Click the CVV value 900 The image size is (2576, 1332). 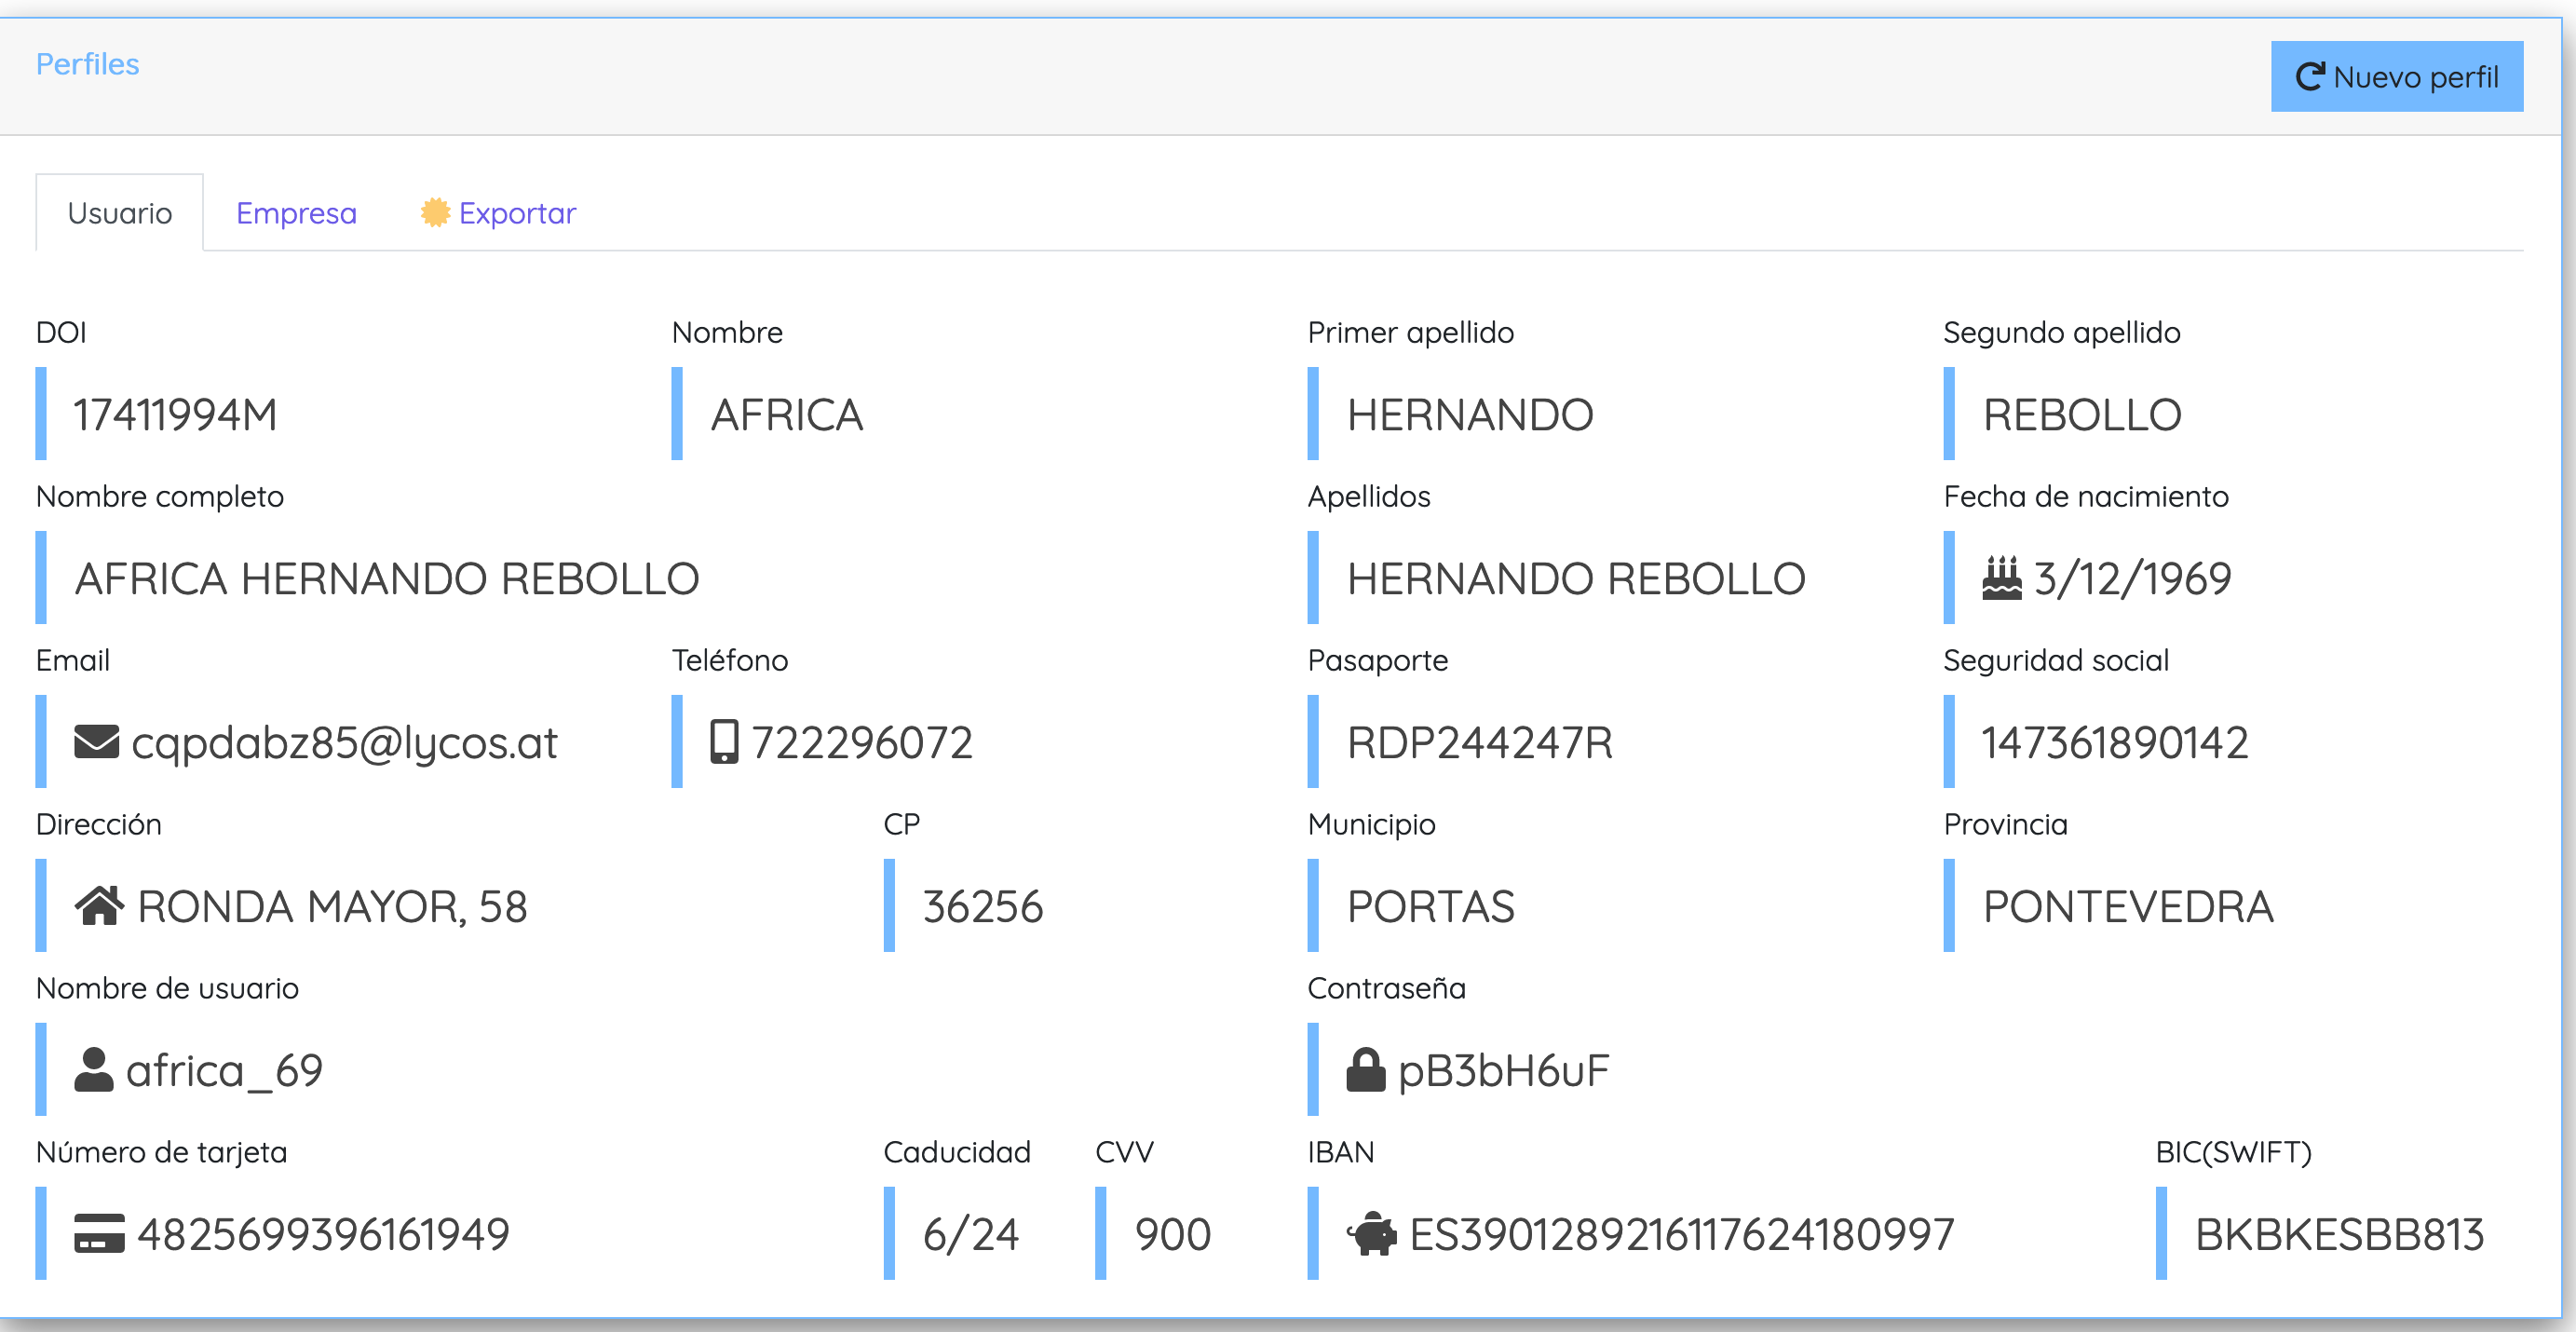tap(1173, 1234)
